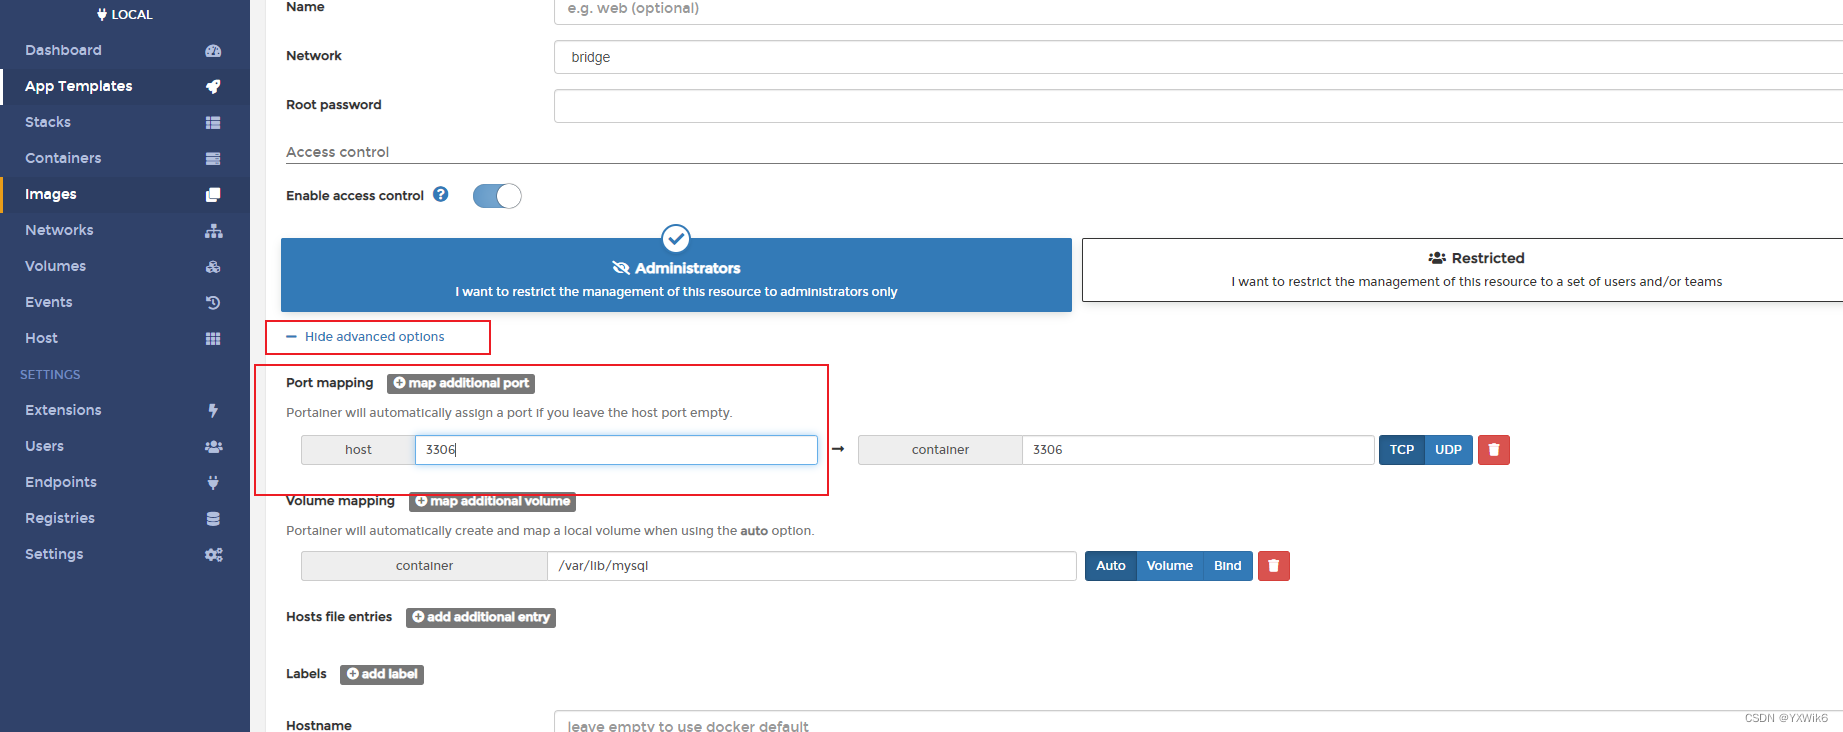Click the Volumes cubes icon

(213, 267)
